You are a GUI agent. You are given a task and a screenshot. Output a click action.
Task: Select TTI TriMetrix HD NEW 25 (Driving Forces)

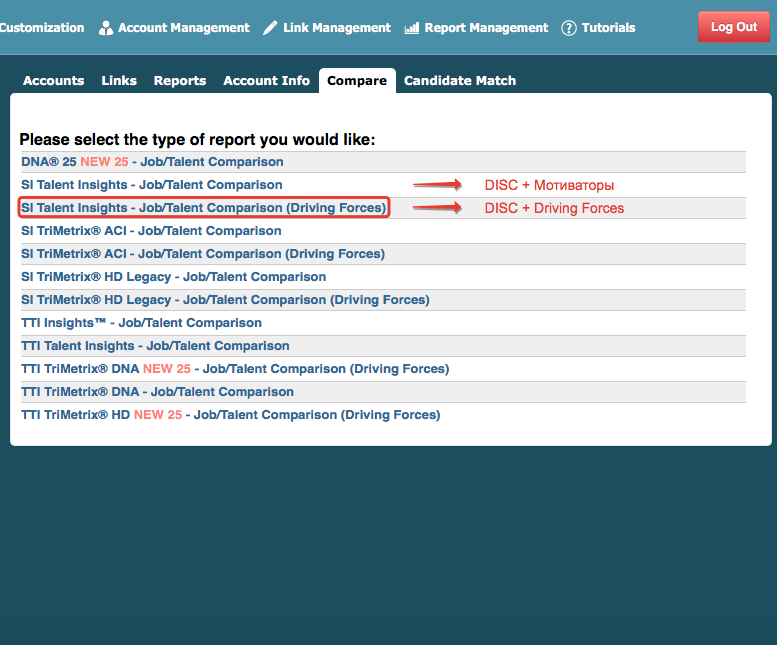coord(230,415)
